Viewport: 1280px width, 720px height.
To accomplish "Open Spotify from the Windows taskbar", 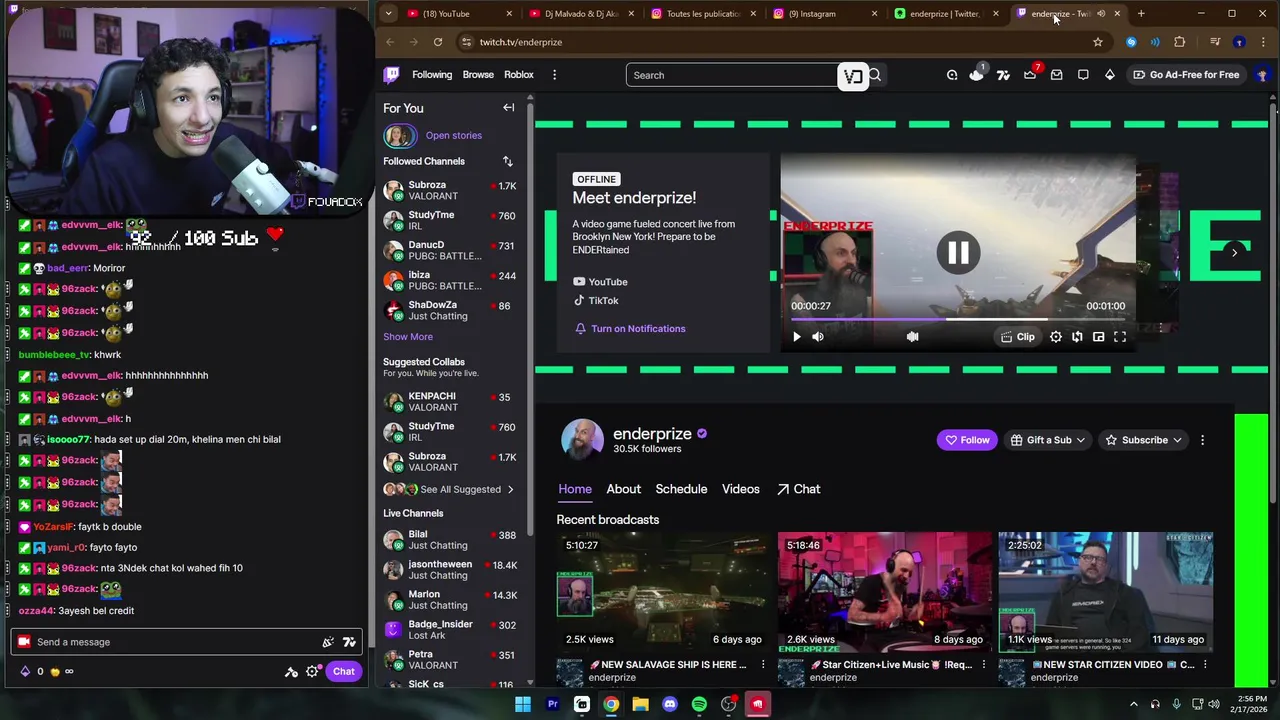I will [x=699, y=704].
